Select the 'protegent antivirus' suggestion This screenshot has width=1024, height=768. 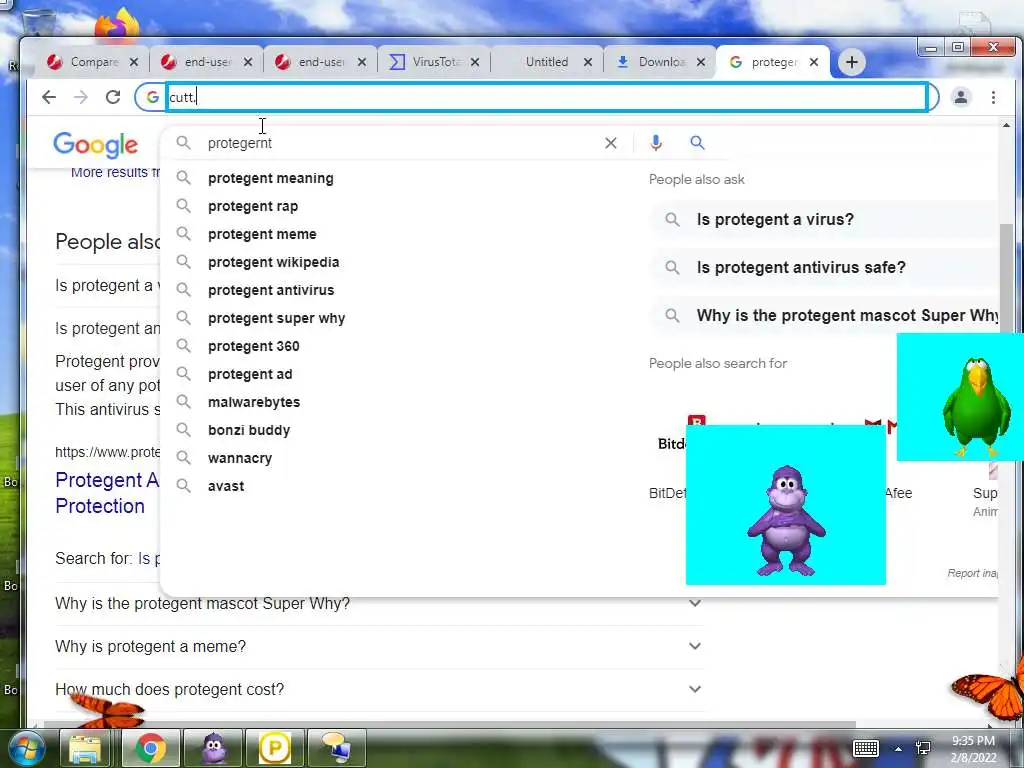click(271, 291)
